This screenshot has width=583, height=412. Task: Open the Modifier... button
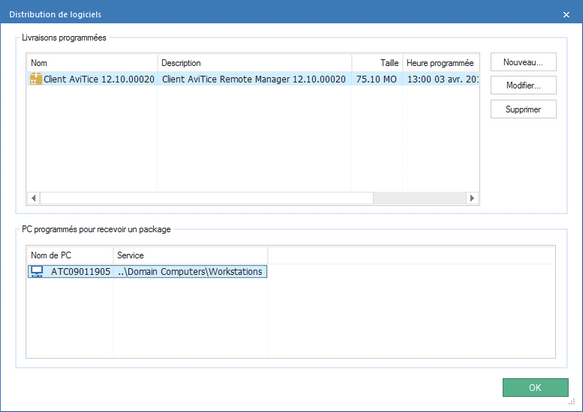523,86
